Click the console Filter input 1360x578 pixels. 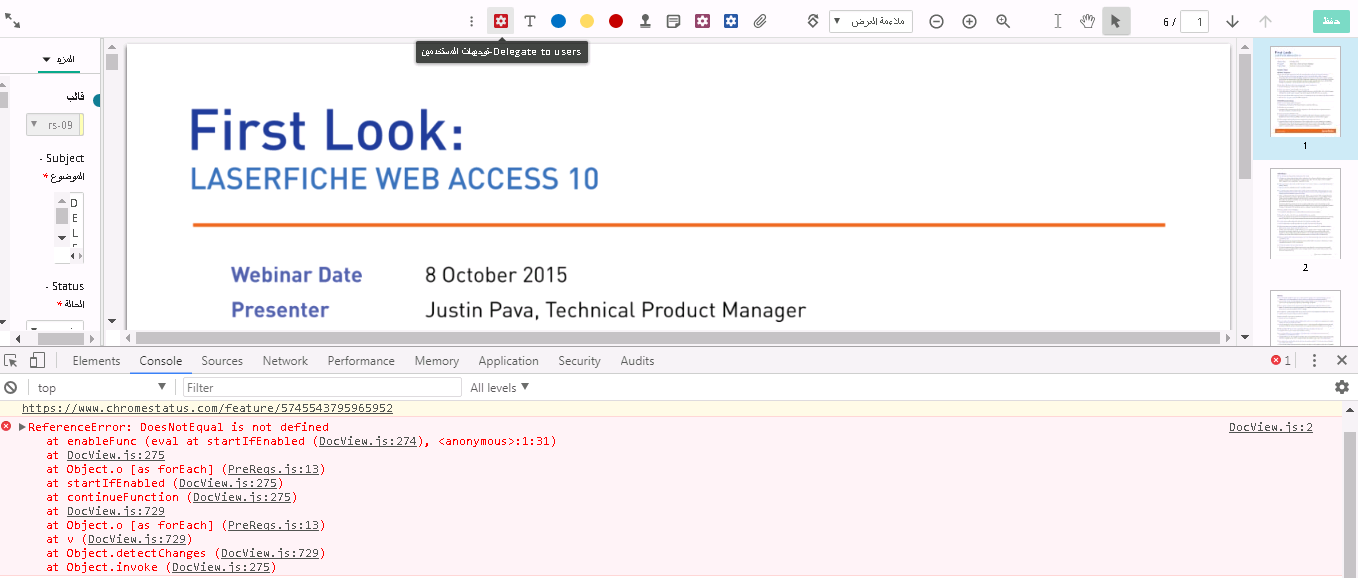coord(322,388)
